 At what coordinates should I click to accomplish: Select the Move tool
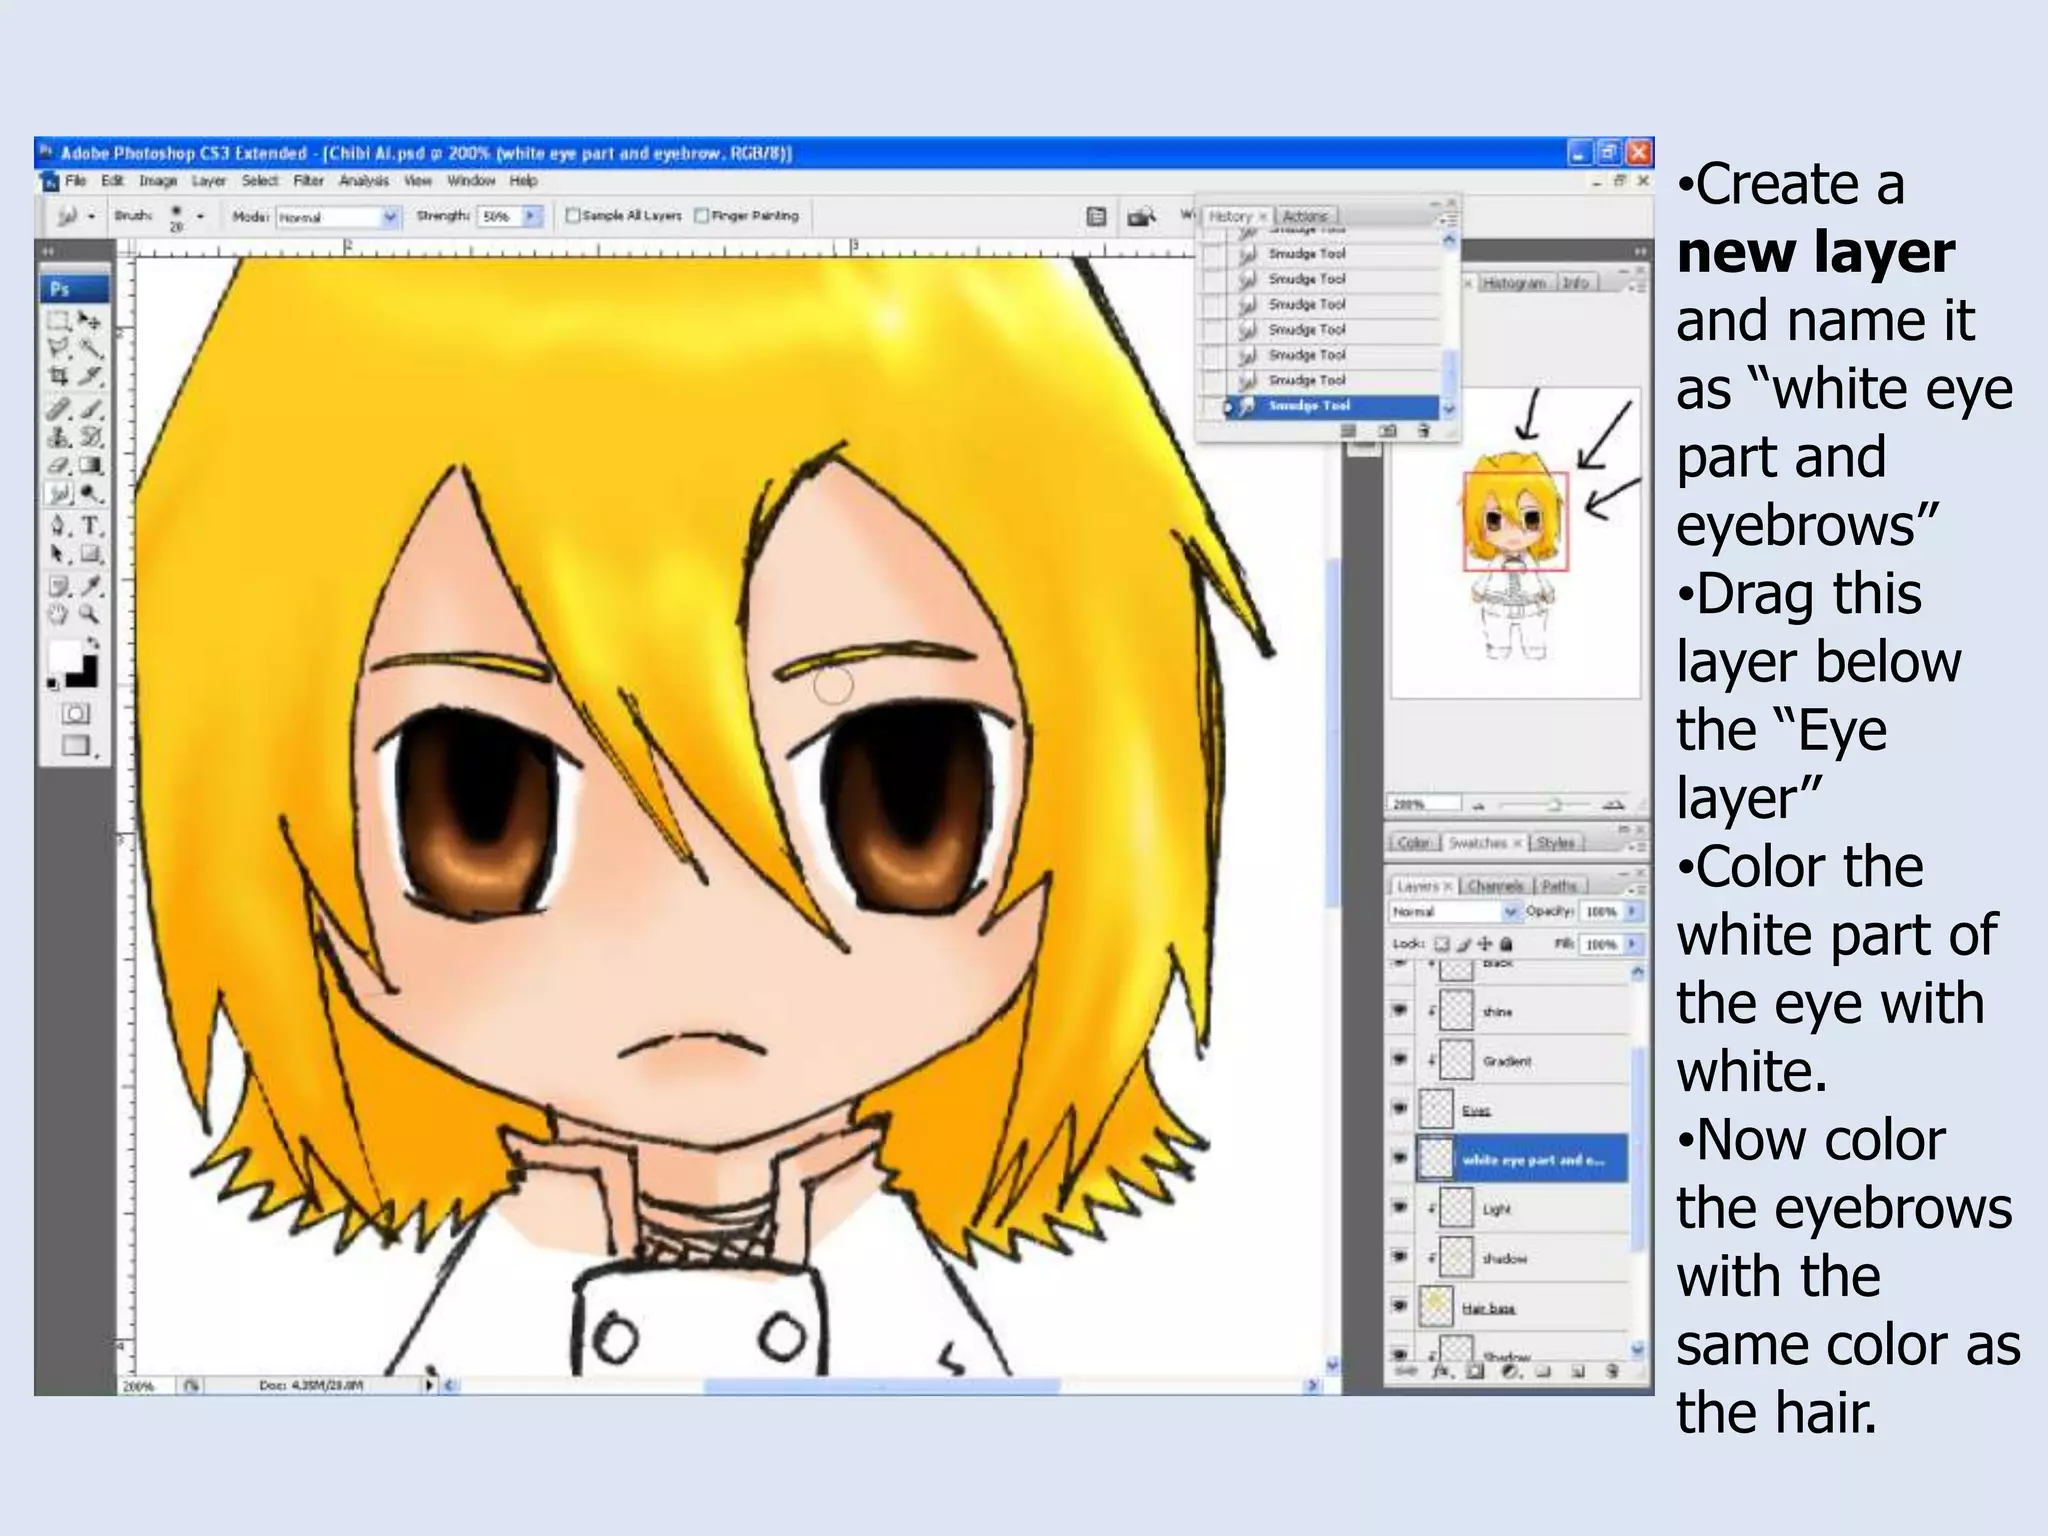(x=90, y=321)
